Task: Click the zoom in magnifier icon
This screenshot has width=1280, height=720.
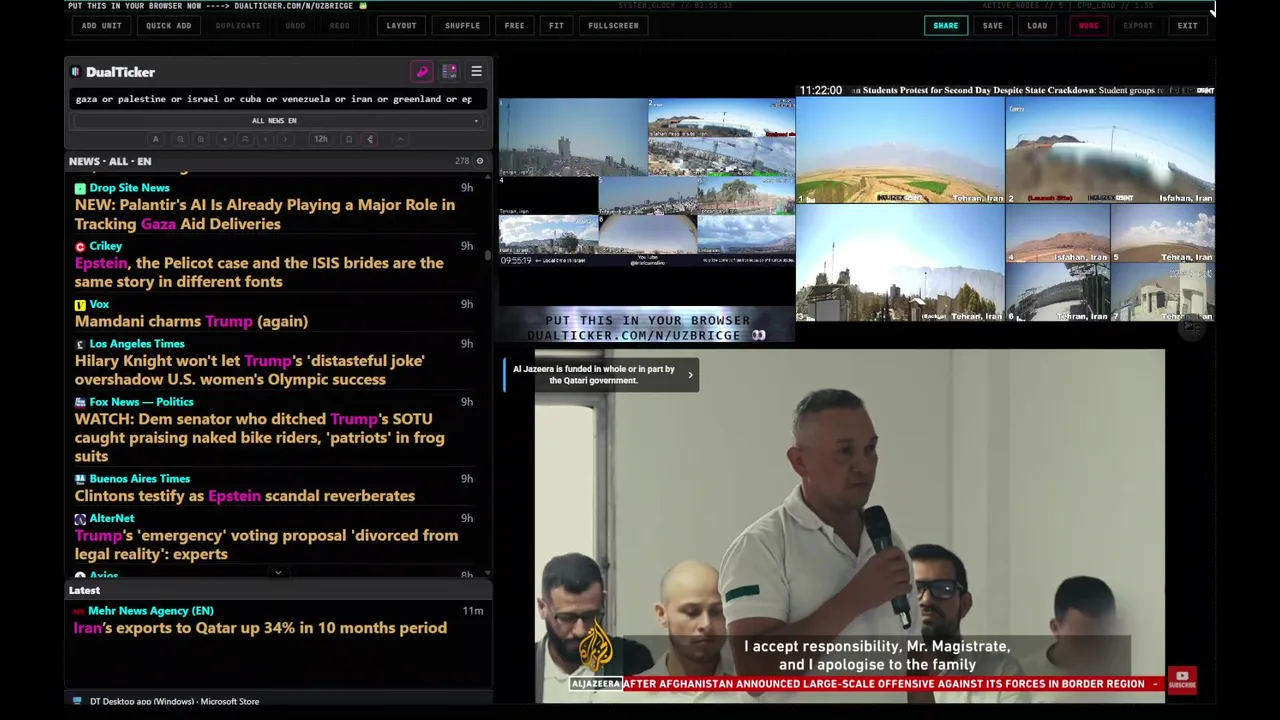Action: 201,139
